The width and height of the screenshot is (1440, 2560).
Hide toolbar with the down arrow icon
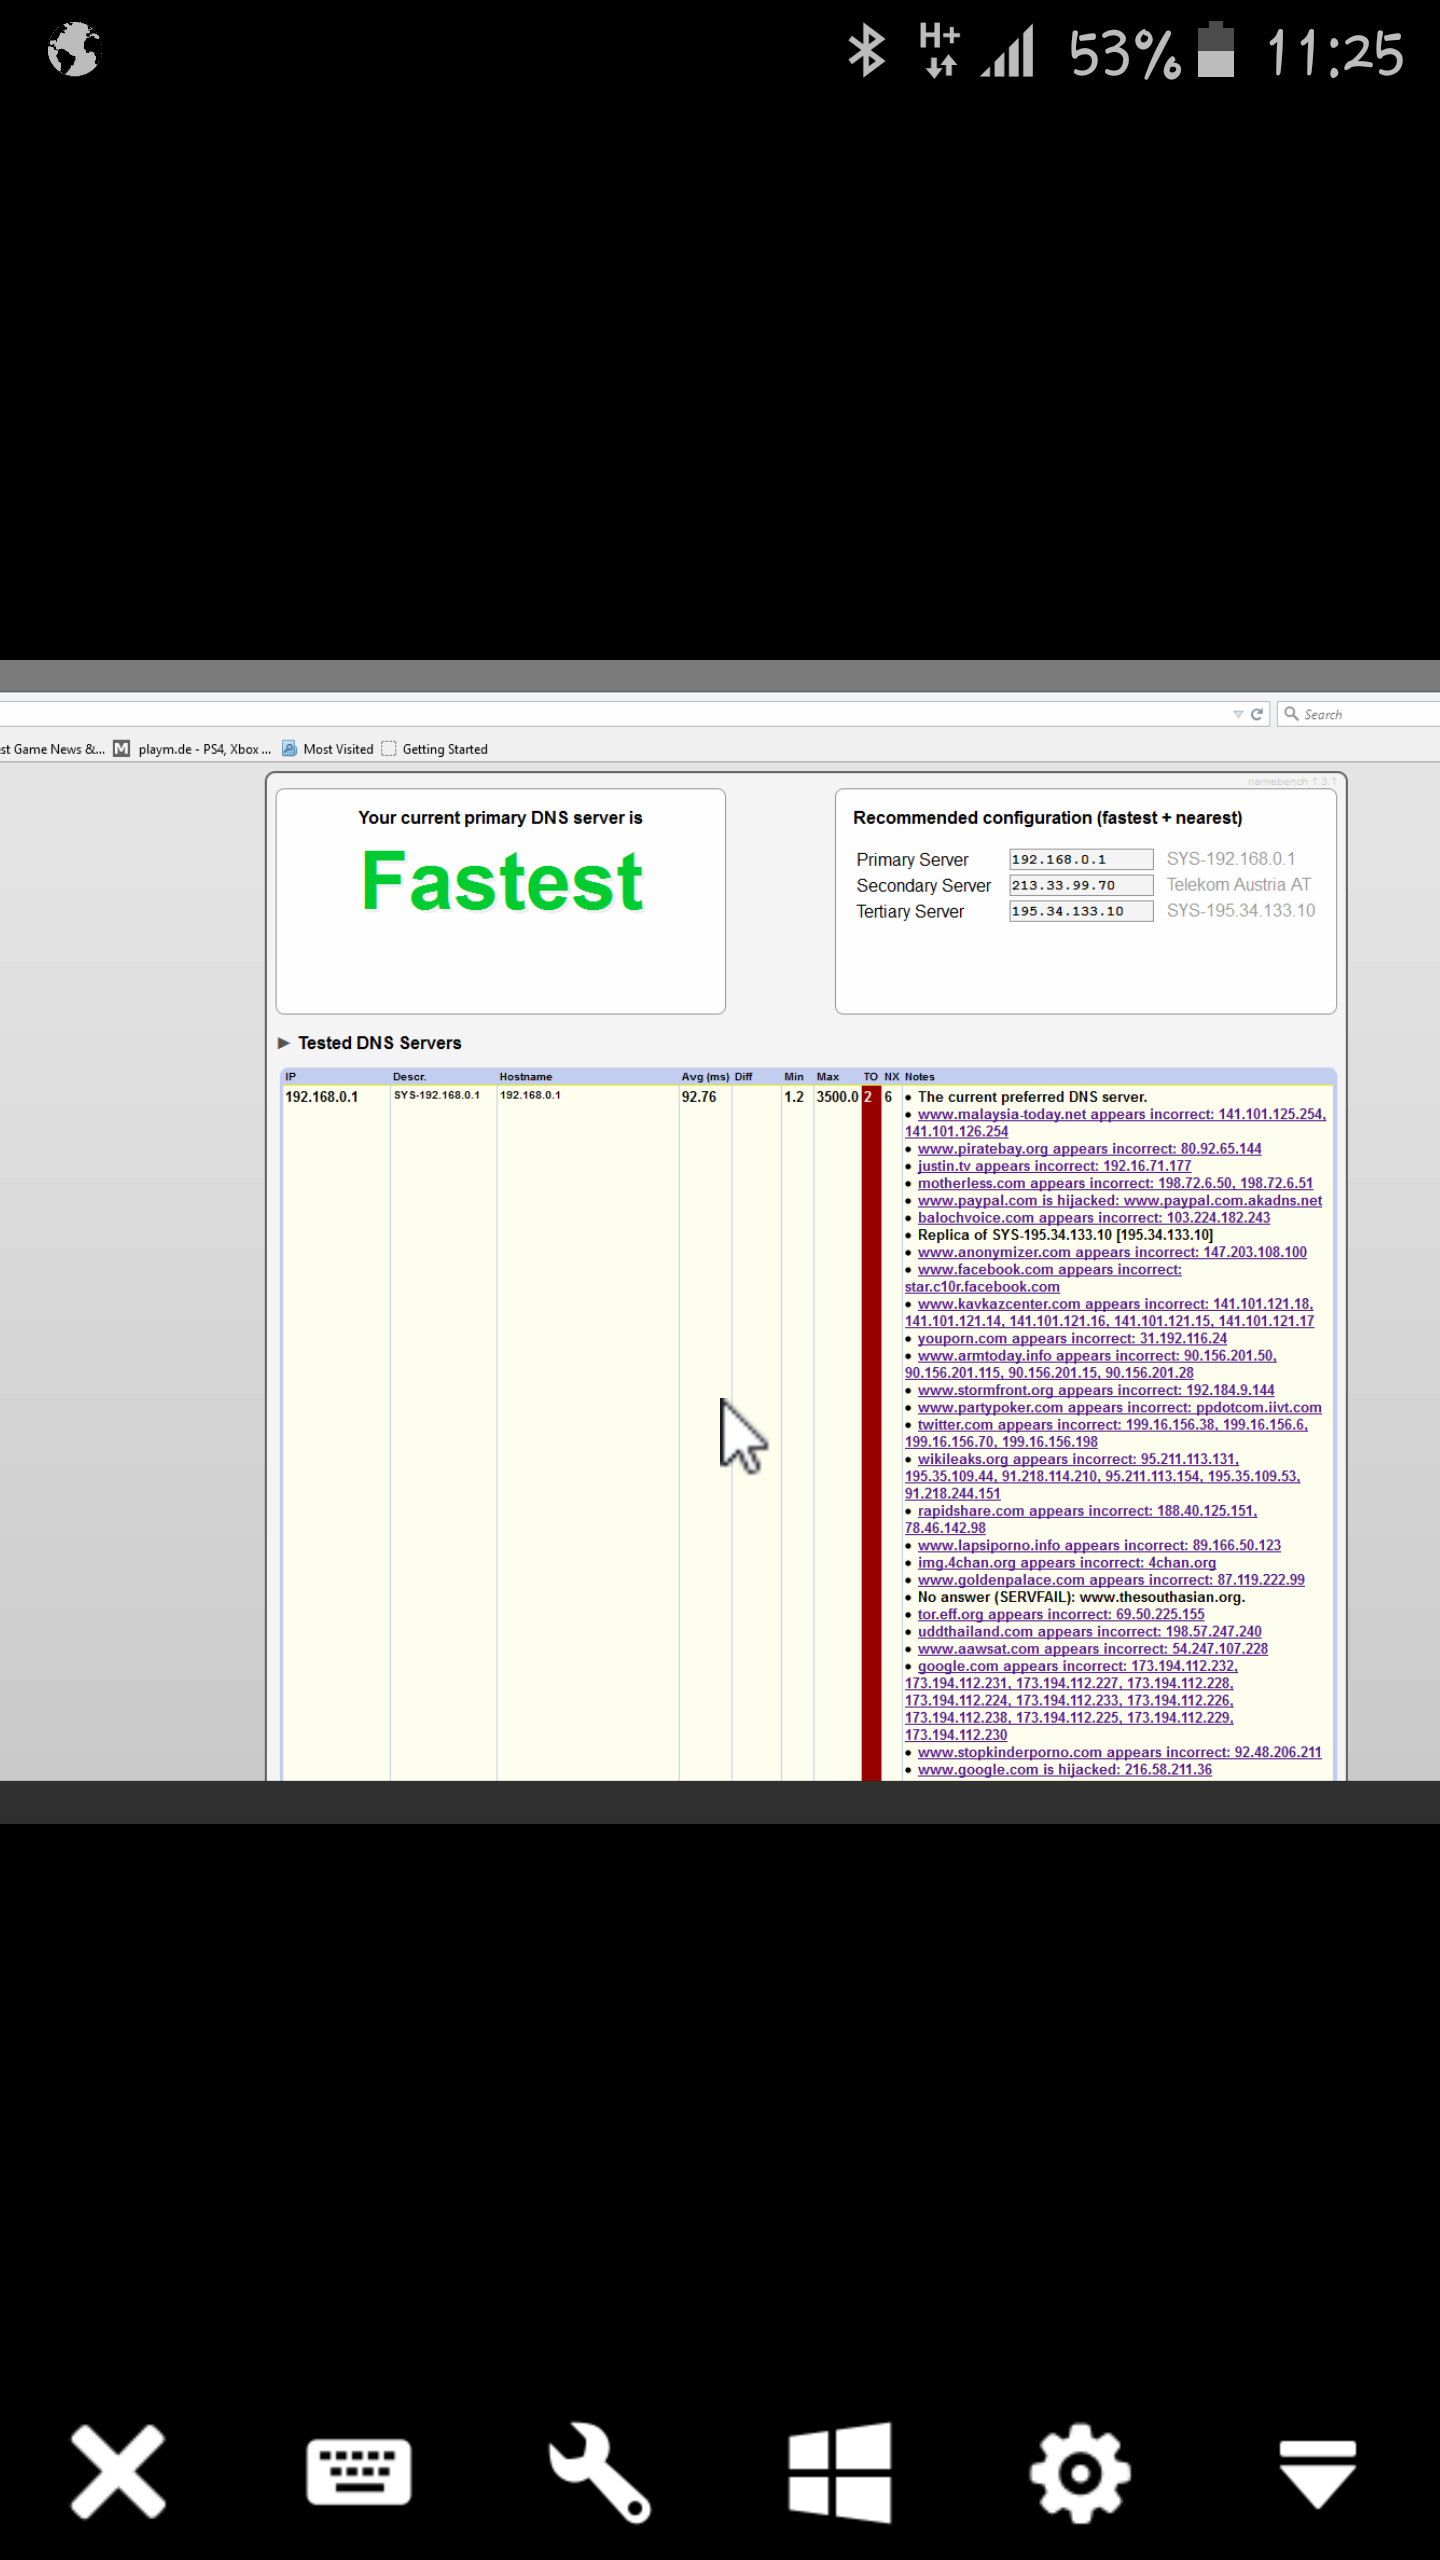(x=1318, y=2473)
